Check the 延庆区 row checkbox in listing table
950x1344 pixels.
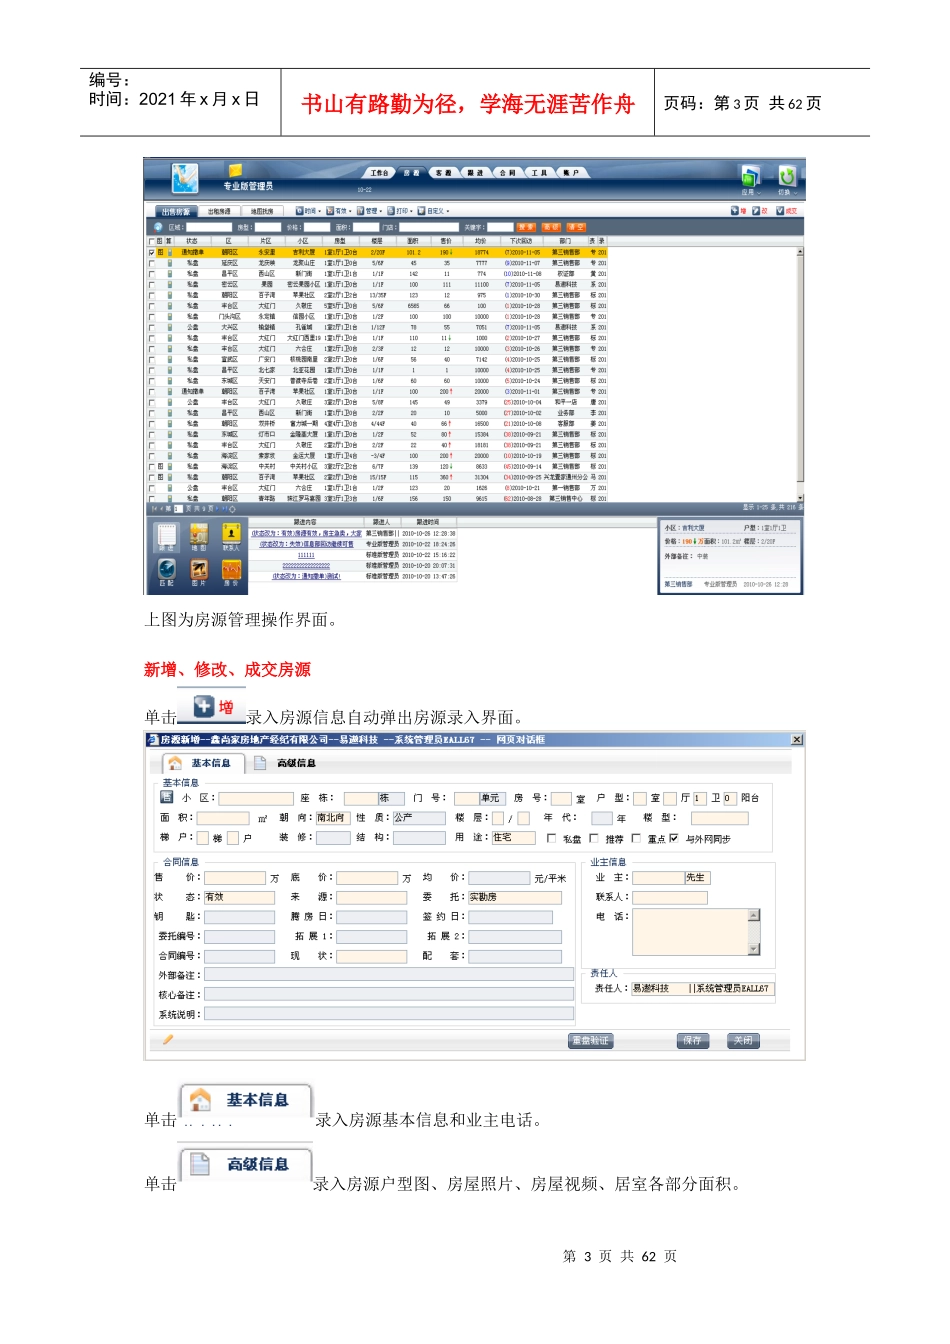pos(152,263)
